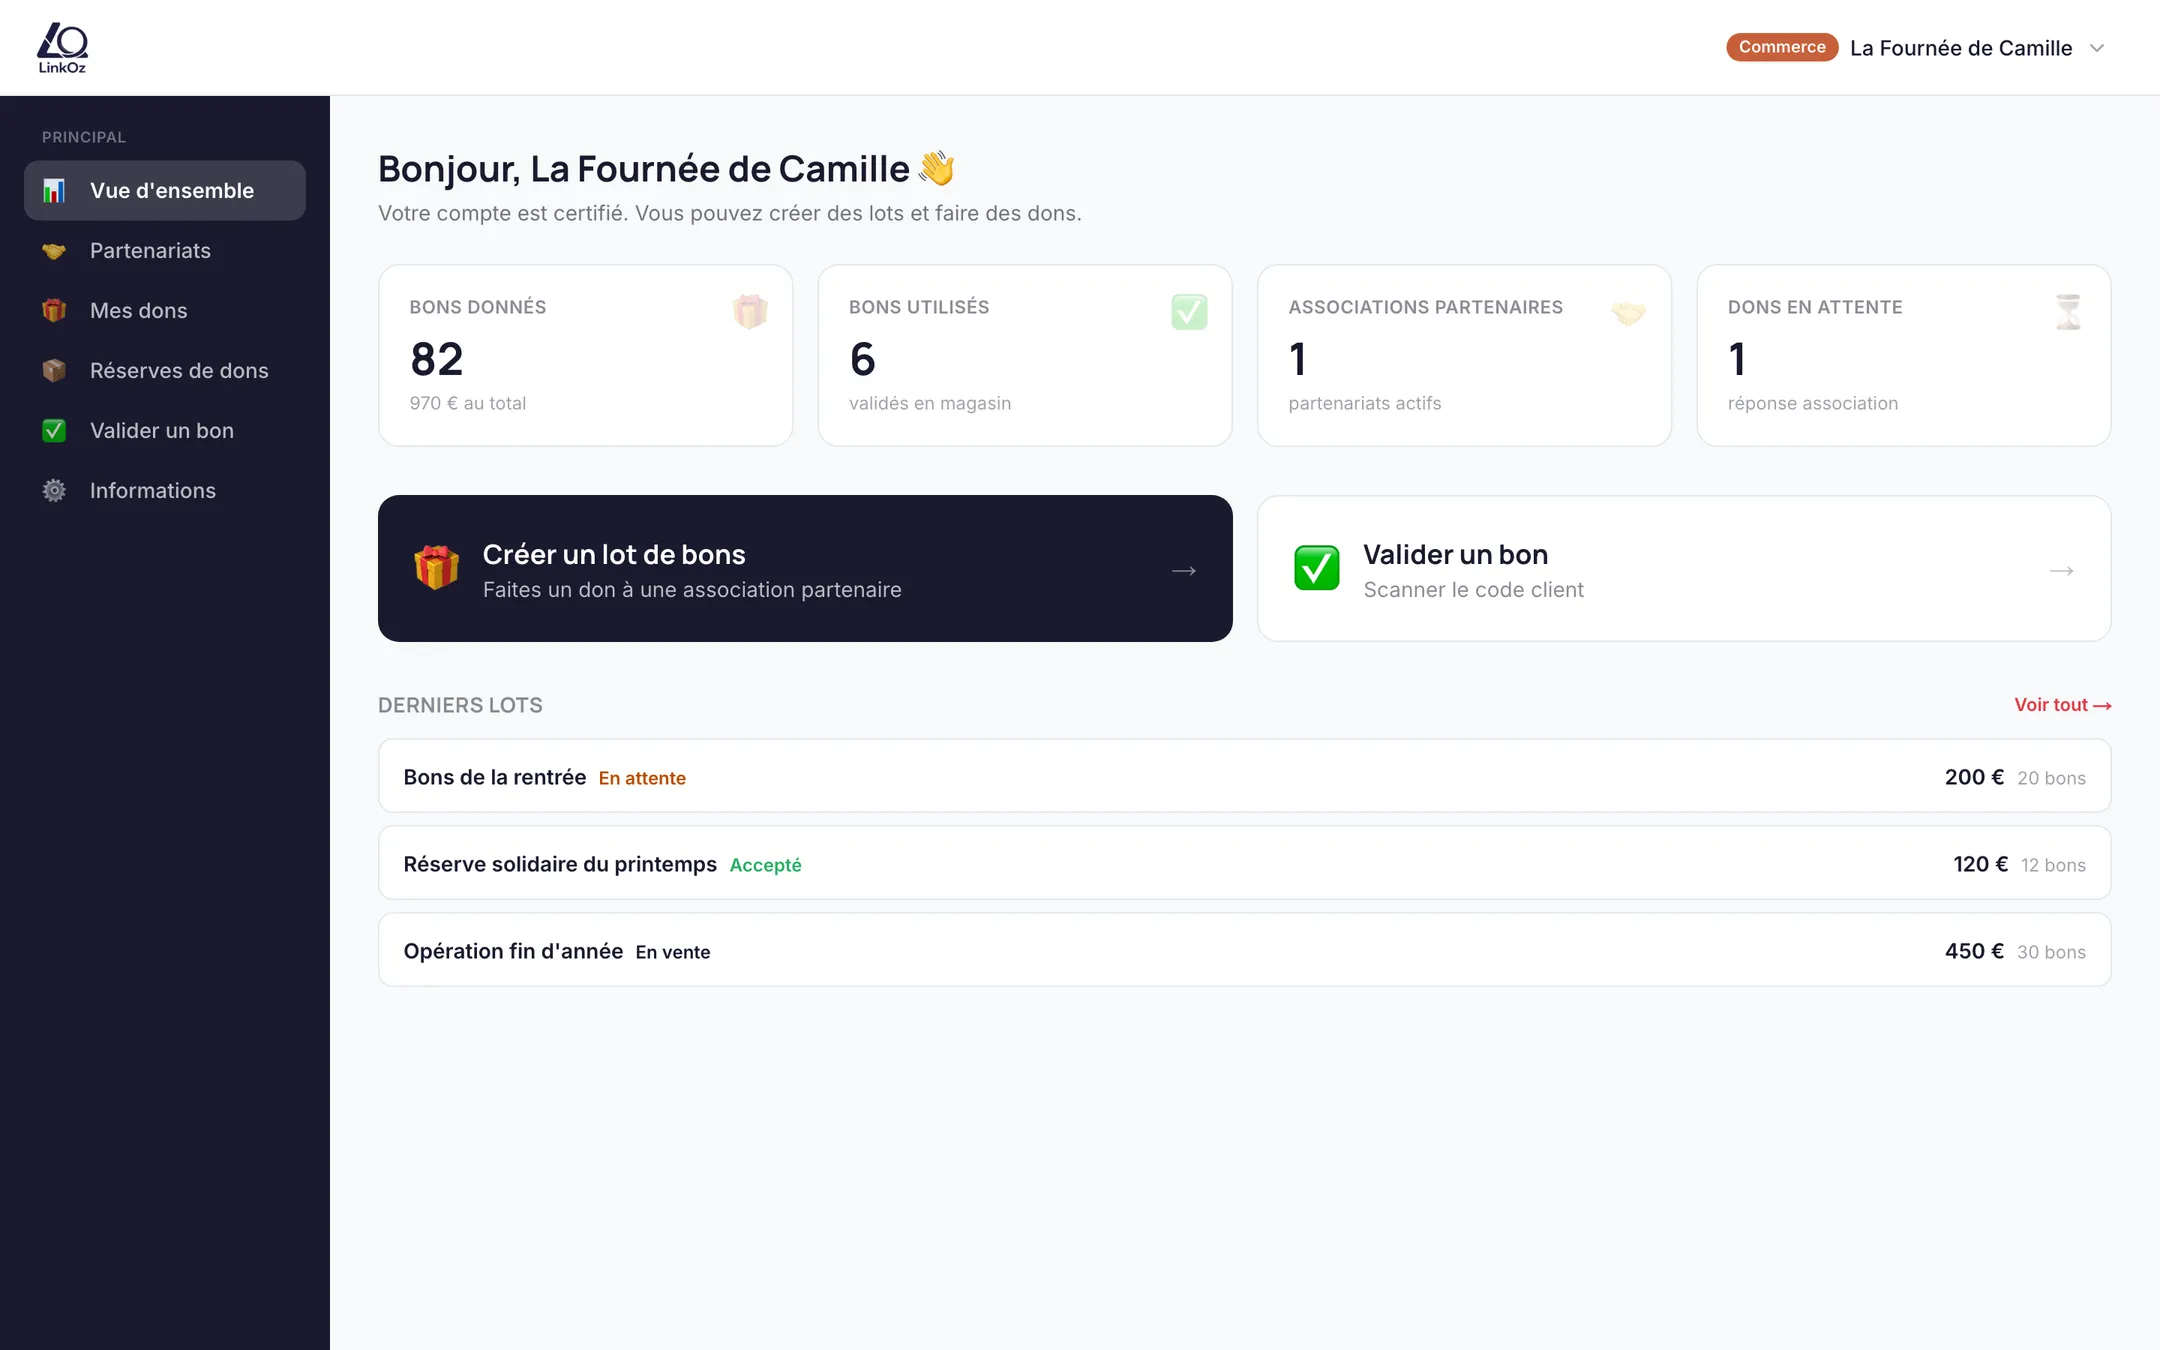2160x1350 pixels.
Task: Open the Valider un bon action card
Action: [x=1684, y=569]
